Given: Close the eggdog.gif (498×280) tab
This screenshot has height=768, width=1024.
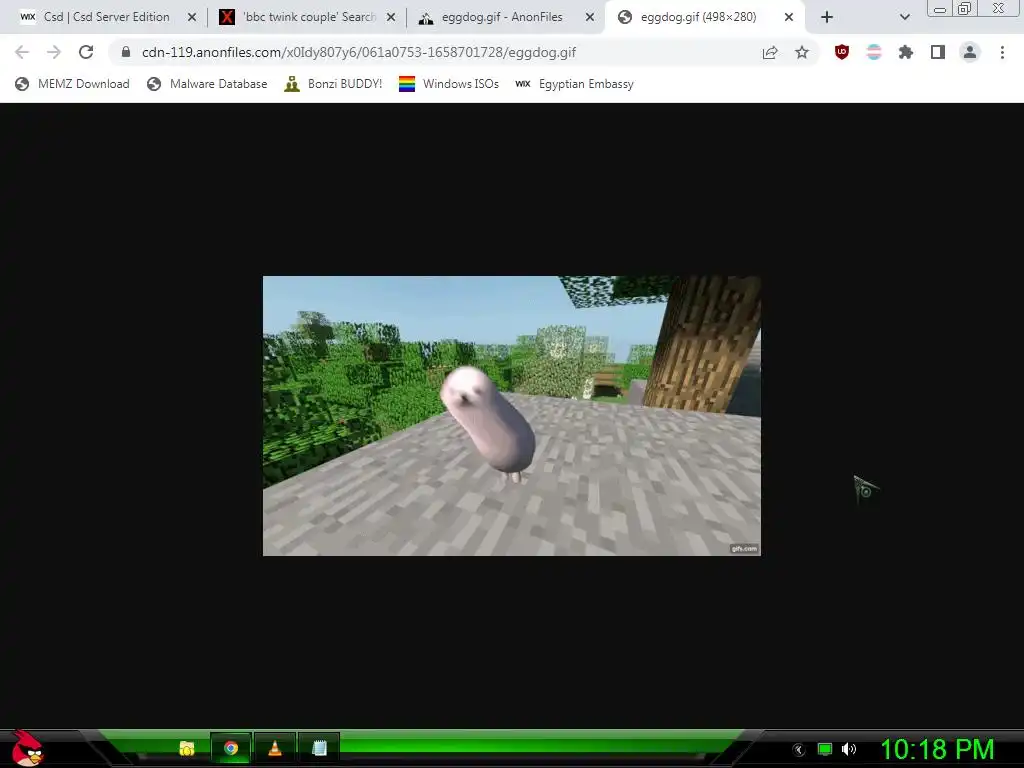Looking at the screenshot, I should point(789,18).
